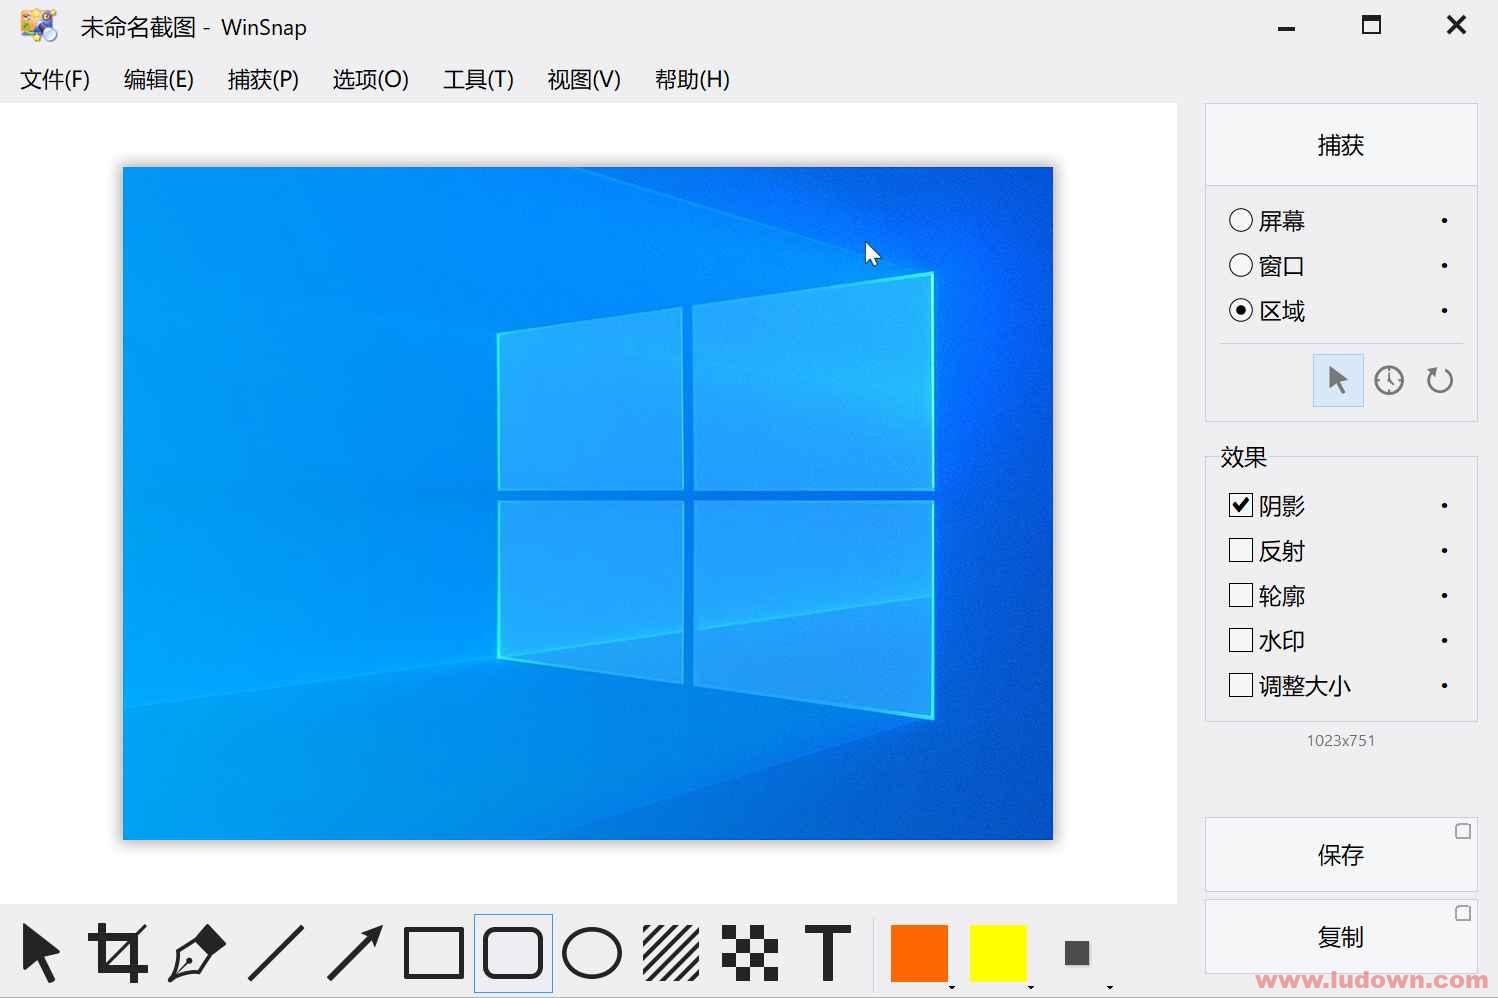
Task: Open settings dot for 反射 effect
Action: click(1445, 550)
